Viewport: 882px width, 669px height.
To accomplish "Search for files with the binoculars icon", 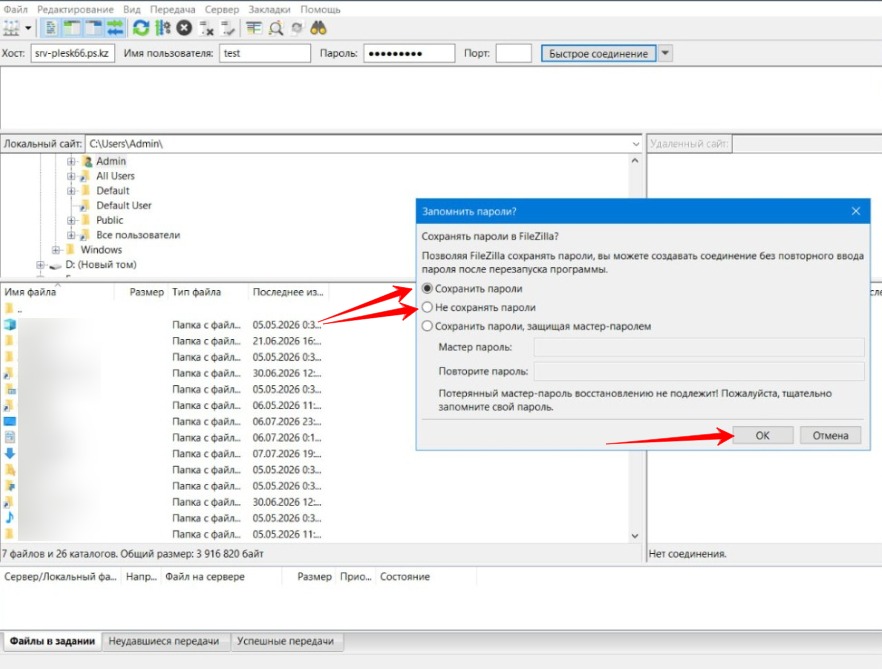I will (x=318, y=28).
